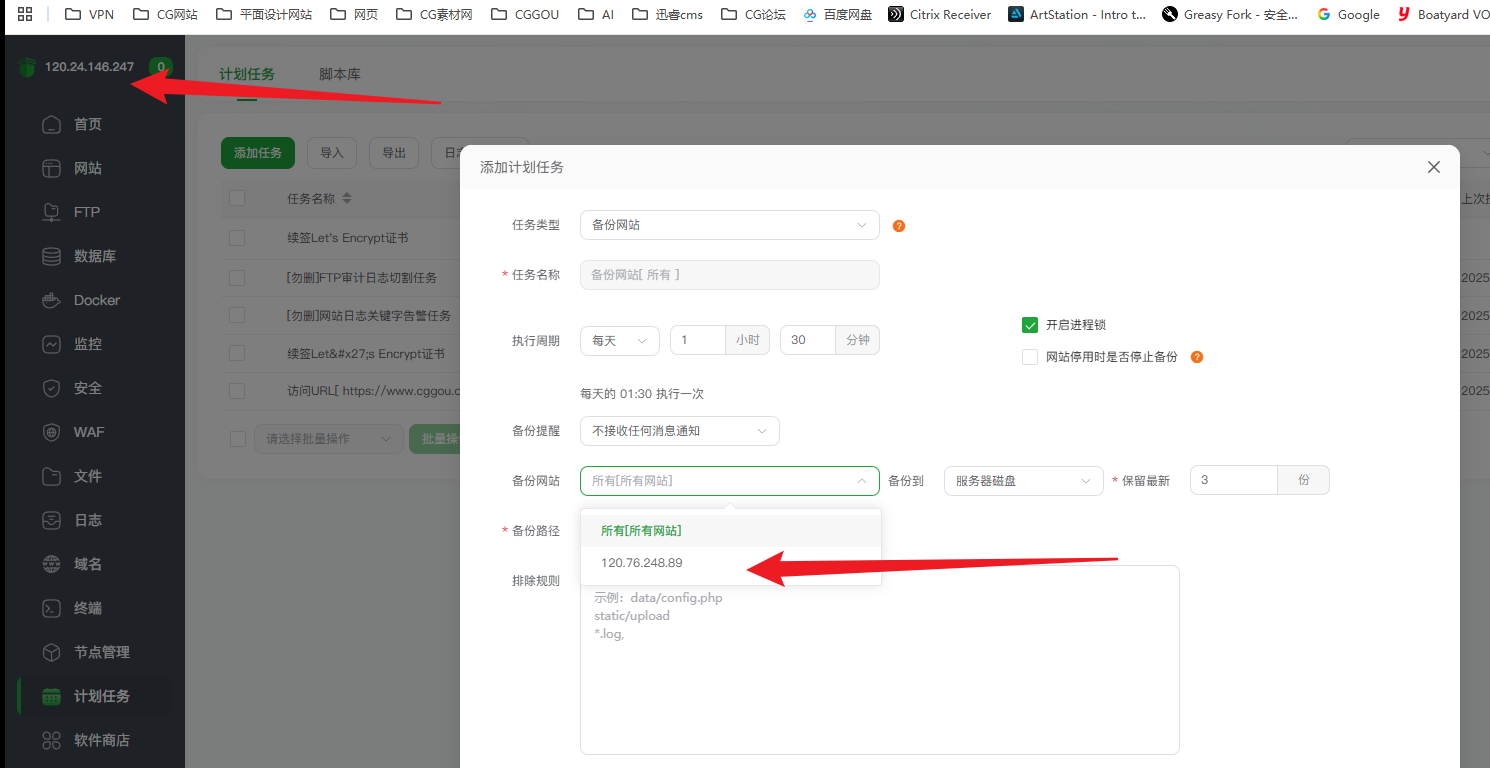
Task: Disable the 开启进程锁 checkbox
Action: (1030, 324)
